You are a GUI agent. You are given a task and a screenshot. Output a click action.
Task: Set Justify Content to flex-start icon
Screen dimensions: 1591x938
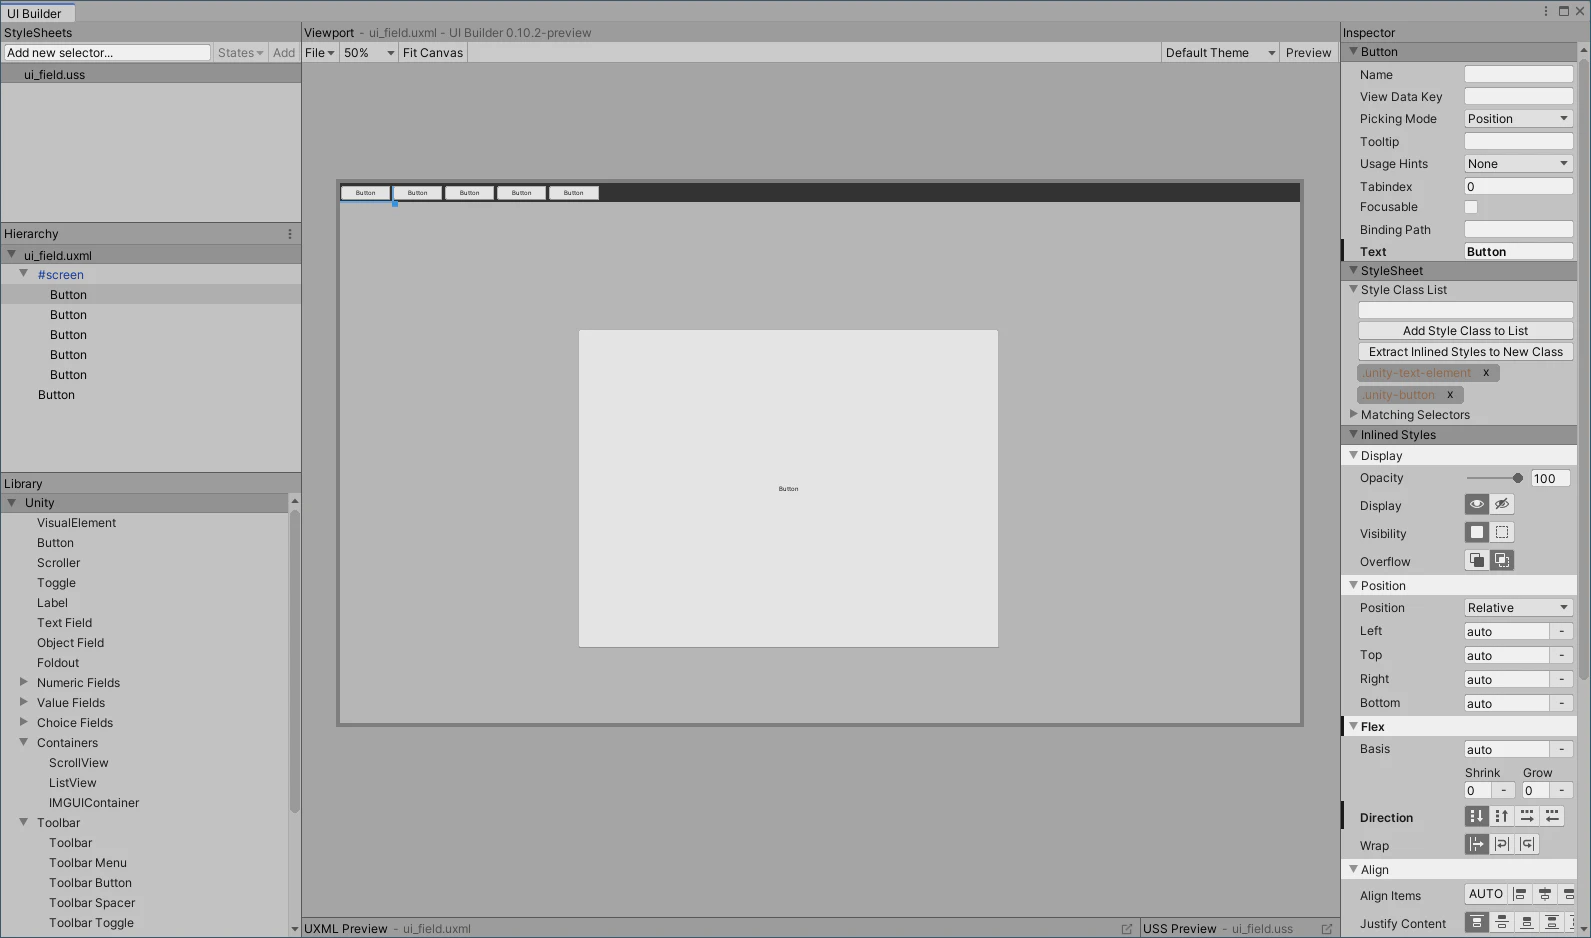1477,923
